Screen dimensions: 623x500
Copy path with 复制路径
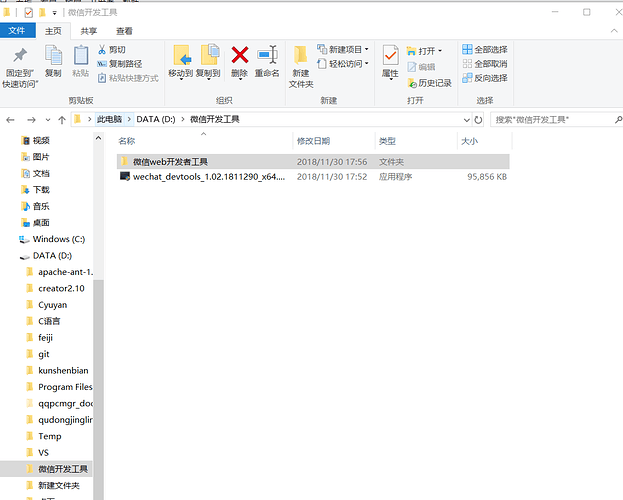[120, 64]
